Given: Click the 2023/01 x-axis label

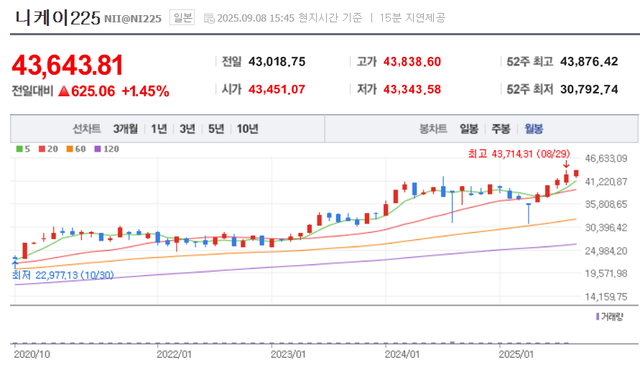Looking at the screenshot, I should (x=288, y=354).
